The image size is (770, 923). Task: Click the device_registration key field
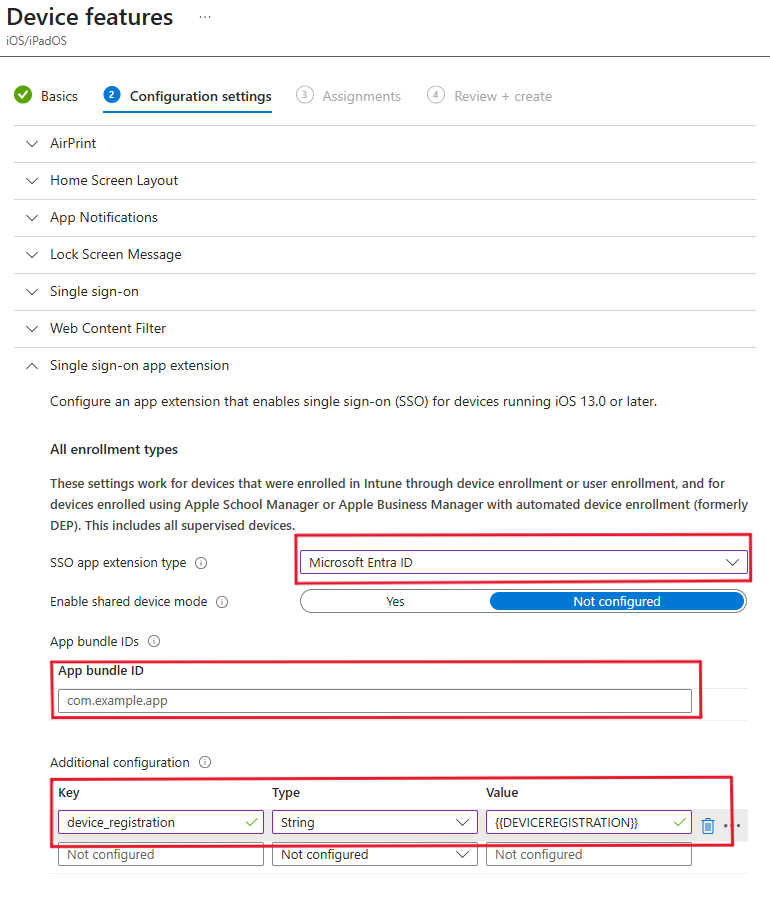coord(150,822)
